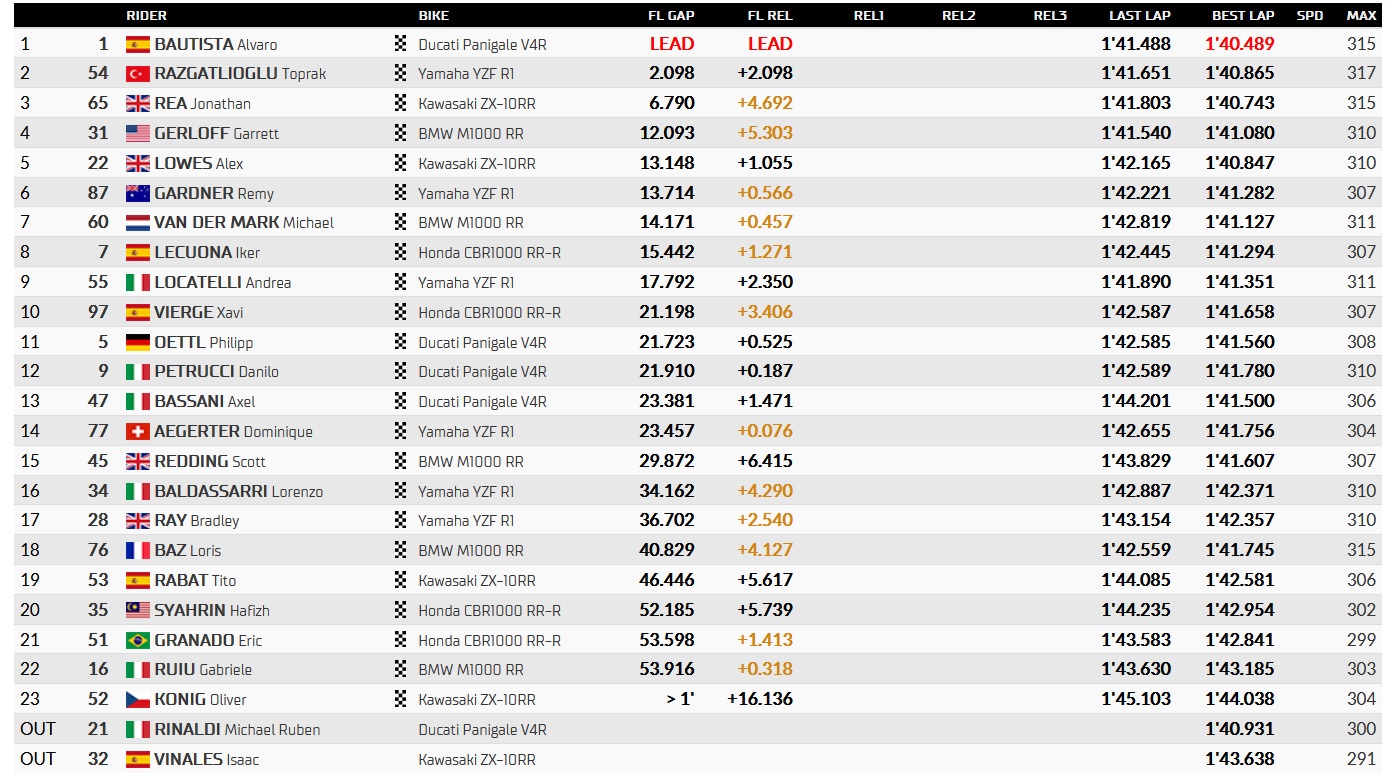Click red best lap 1'40.489

pyautogui.click(x=1240, y=44)
